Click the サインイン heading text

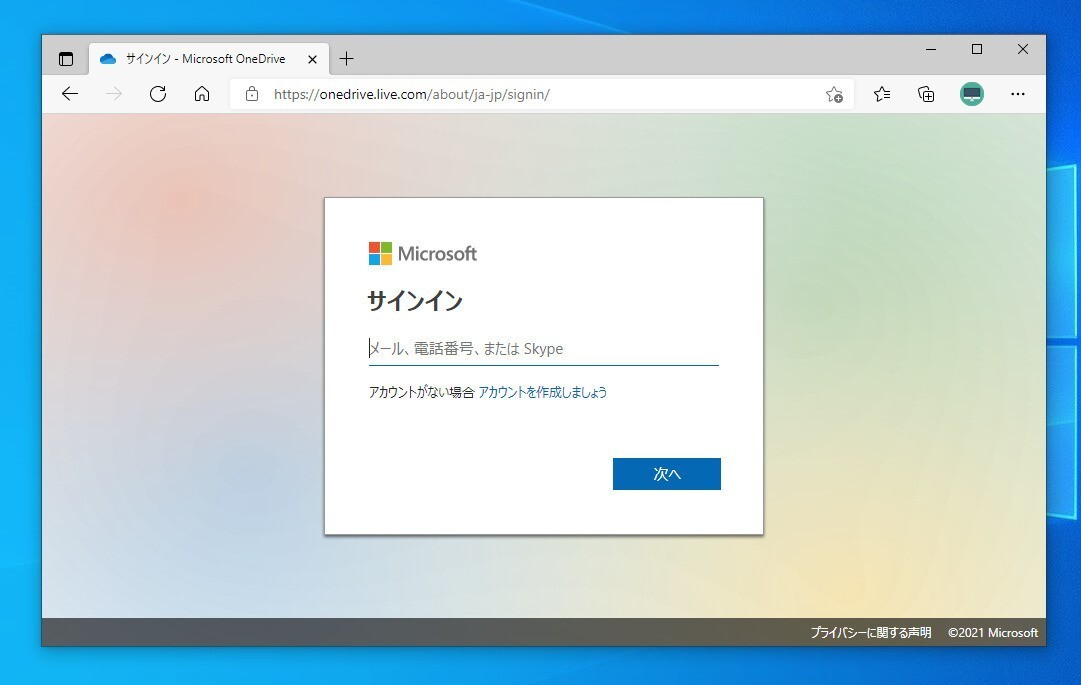coord(415,301)
